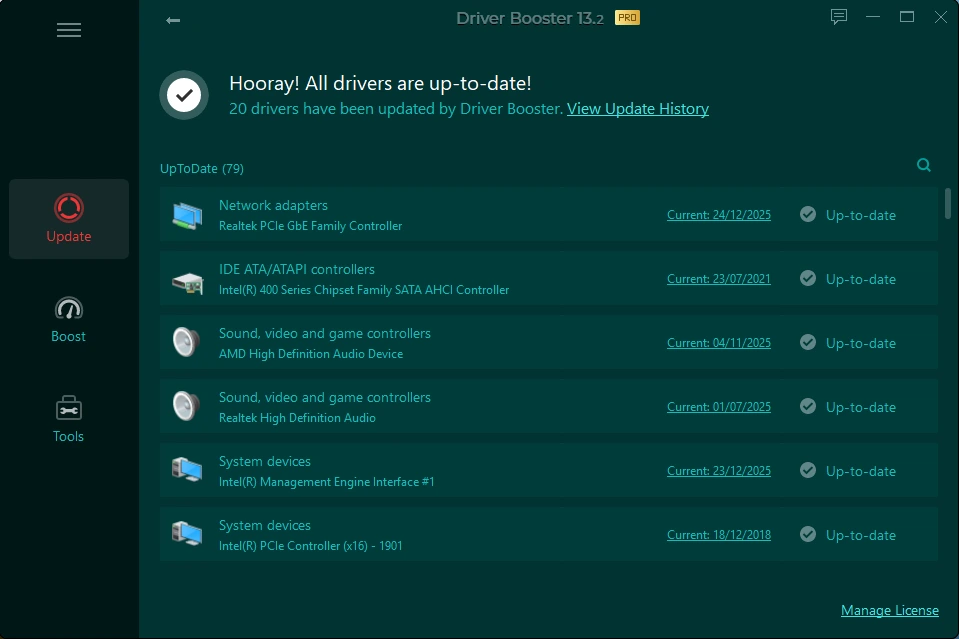Open the Boost section
Image resolution: width=959 pixels, height=639 pixels.
69,319
